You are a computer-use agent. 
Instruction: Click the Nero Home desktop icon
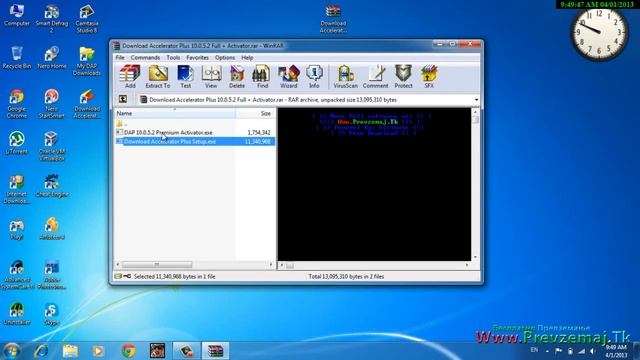click(x=52, y=58)
